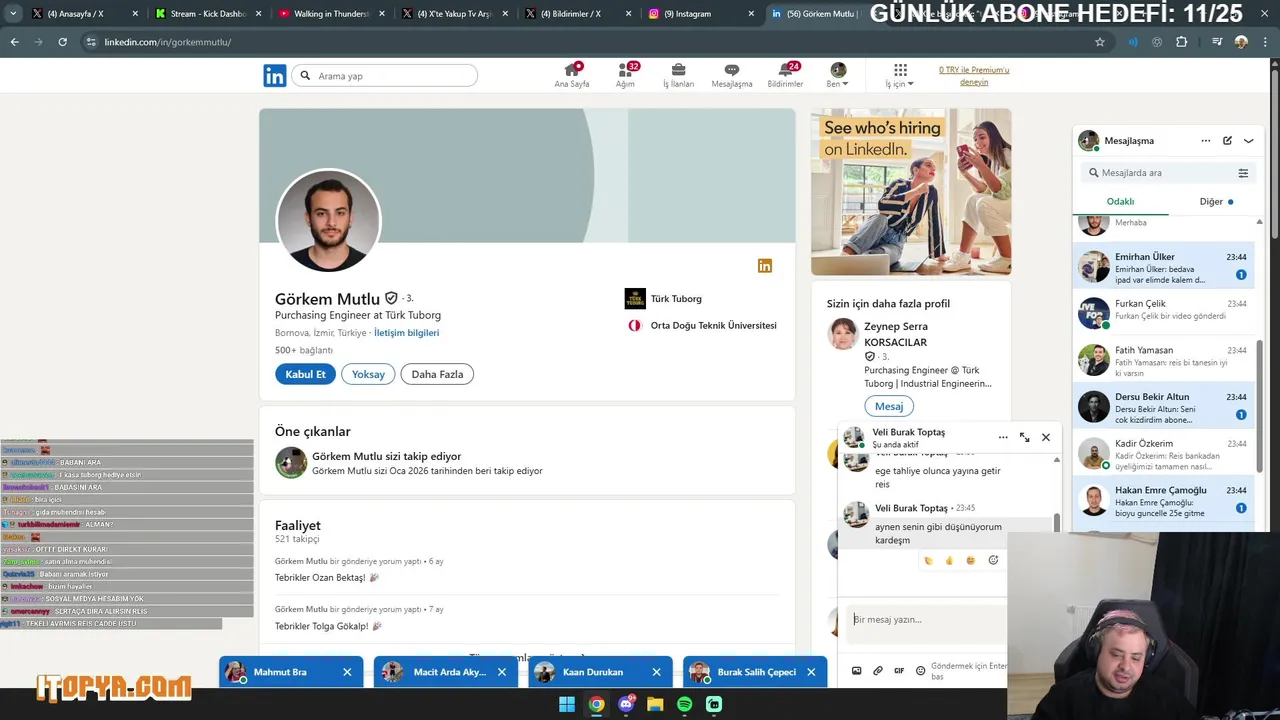Click the Bir mesaj yazın field
Viewport: 1280px width, 720px height.
(928, 619)
